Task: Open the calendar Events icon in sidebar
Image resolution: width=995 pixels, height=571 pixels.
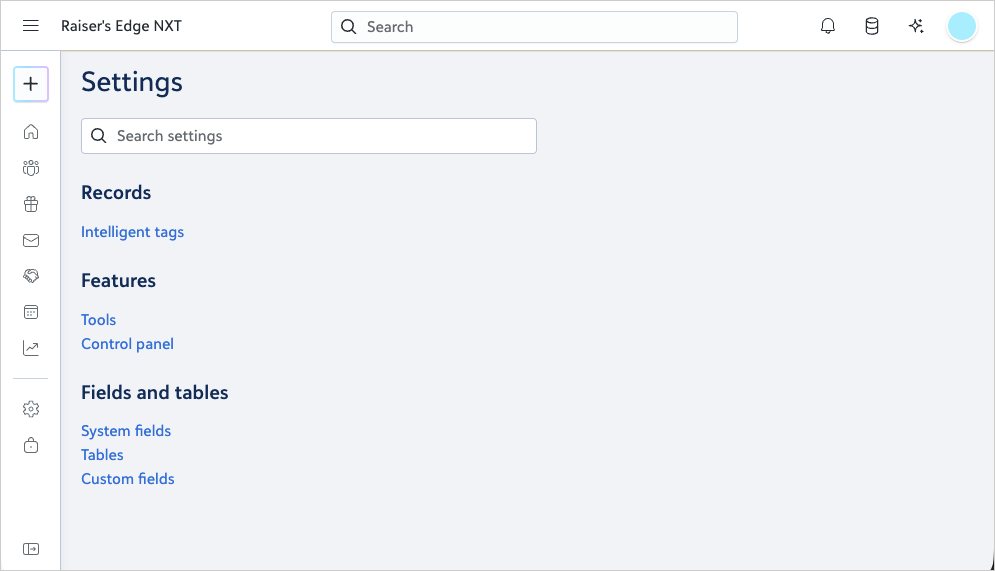Action: tap(31, 313)
